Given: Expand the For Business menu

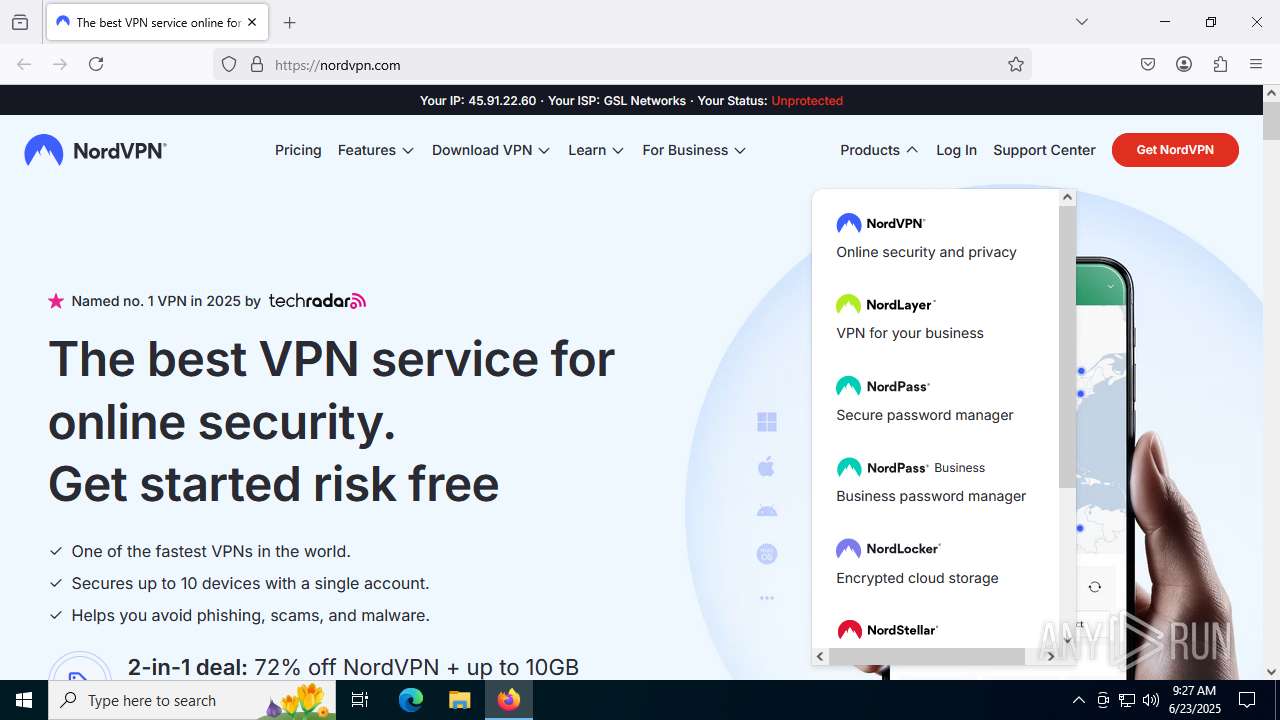Looking at the screenshot, I should click(694, 150).
